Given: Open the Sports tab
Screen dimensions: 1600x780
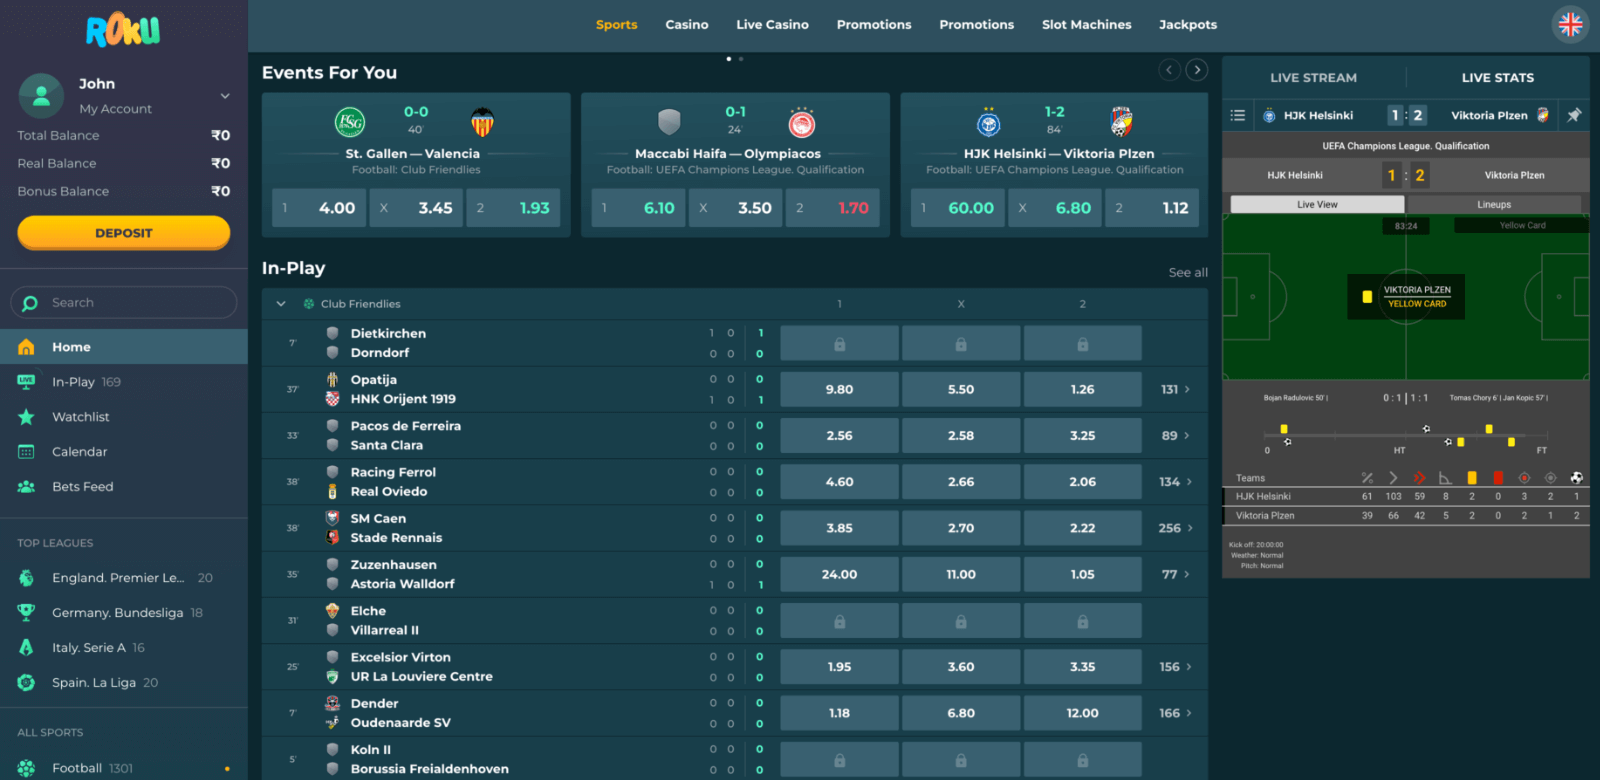Looking at the screenshot, I should 616,25.
